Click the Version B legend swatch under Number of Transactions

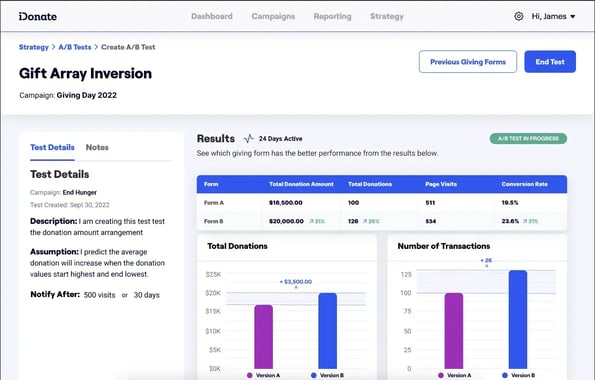[x=505, y=375]
